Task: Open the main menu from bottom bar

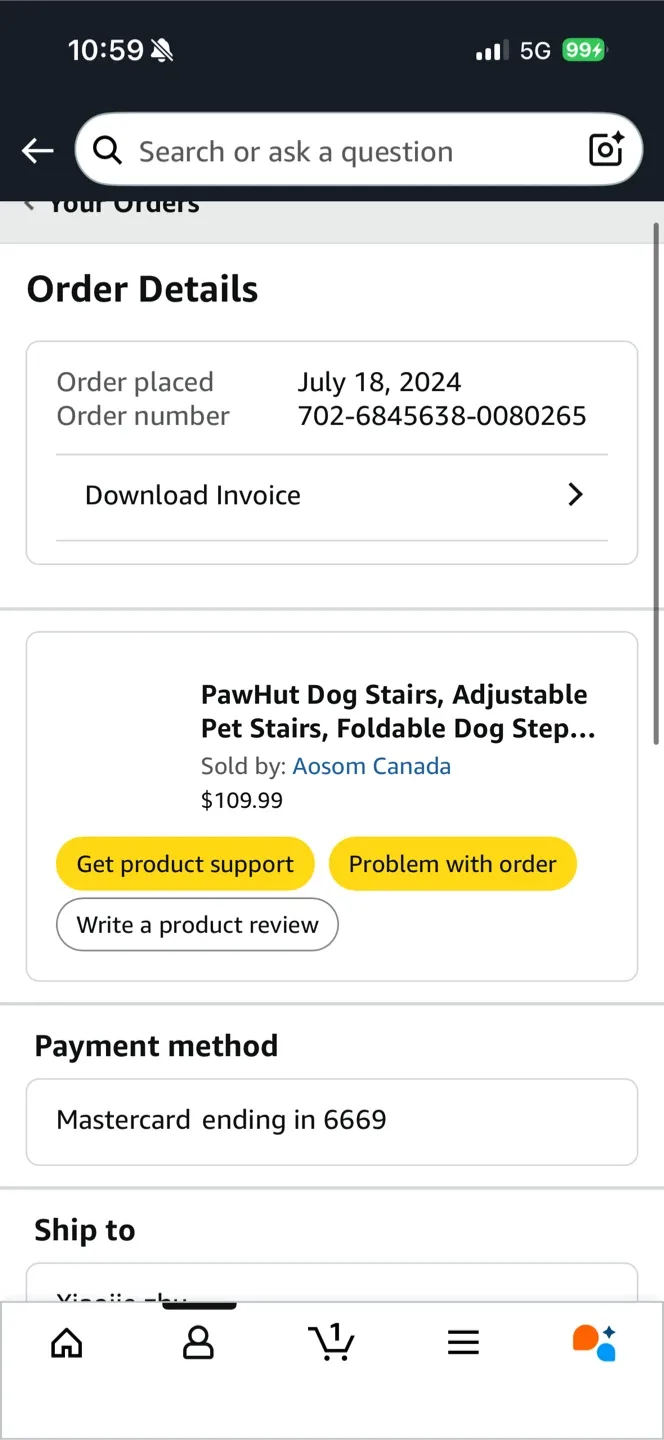Action: [463, 1343]
